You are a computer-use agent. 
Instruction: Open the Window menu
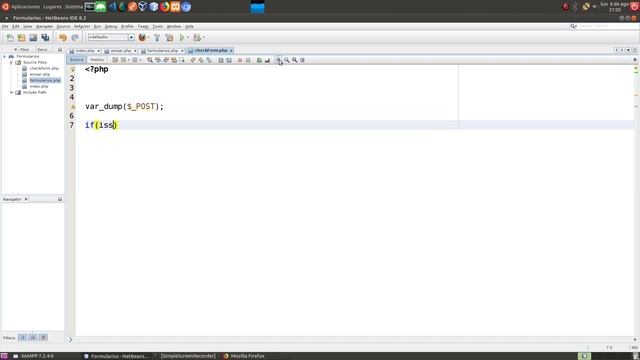point(174,26)
